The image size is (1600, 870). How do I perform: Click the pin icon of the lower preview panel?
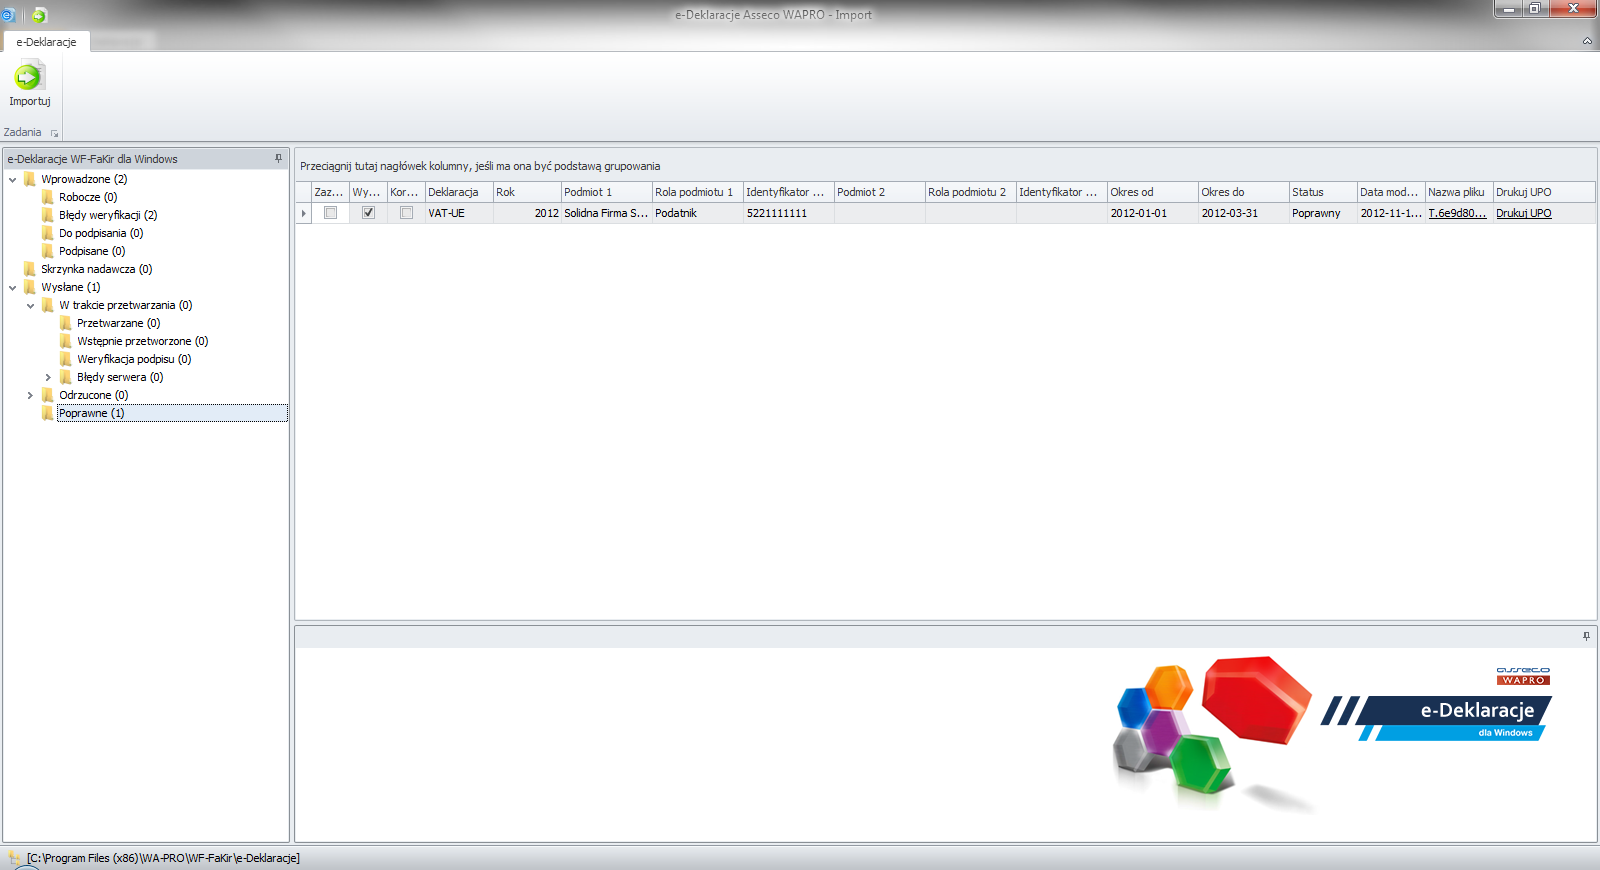pos(1586,636)
